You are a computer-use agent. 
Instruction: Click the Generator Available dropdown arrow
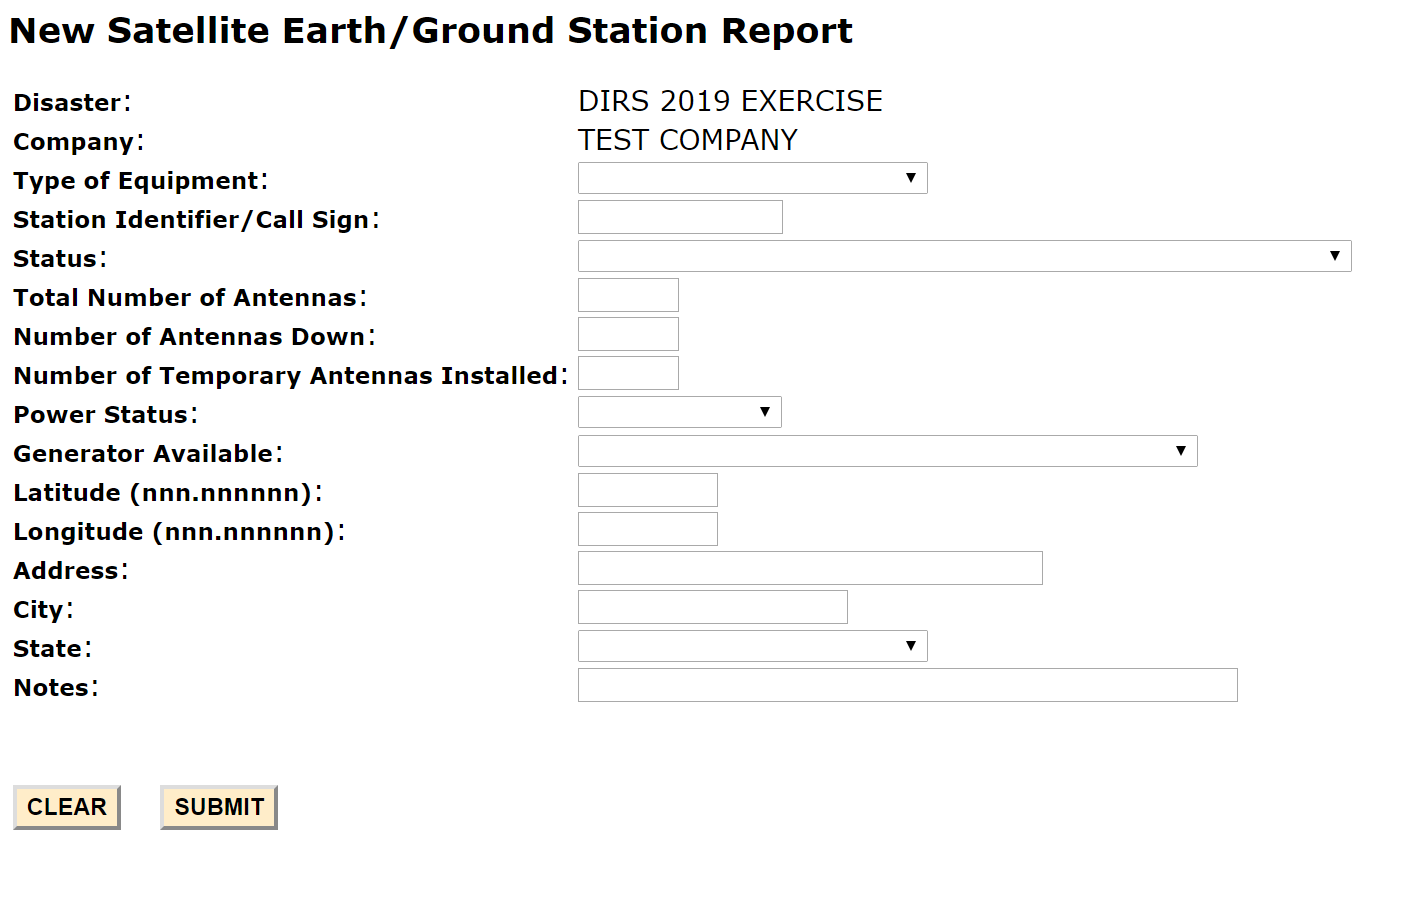click(1181, 451)
